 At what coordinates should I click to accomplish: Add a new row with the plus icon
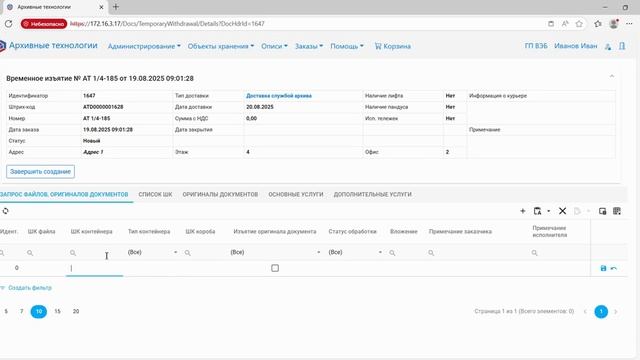point(522,211)
